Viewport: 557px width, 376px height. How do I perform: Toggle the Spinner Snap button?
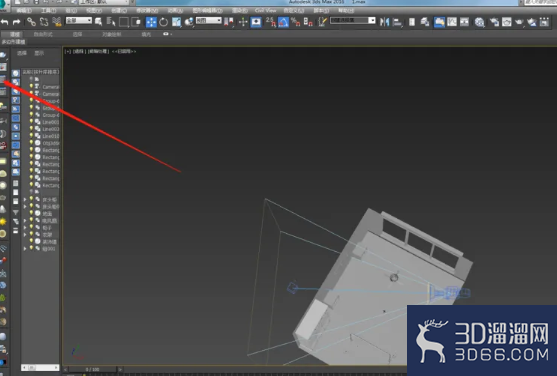(x=308, y=22)
